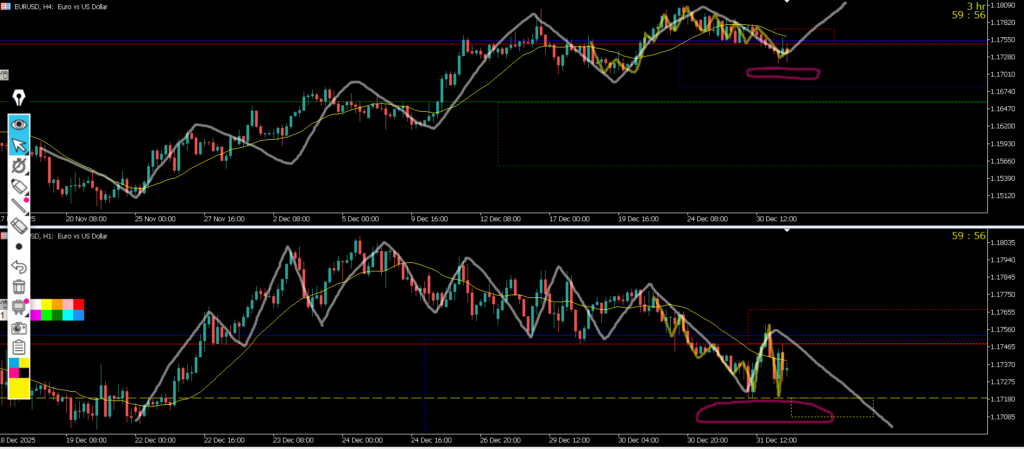Click the black dot brush size button
The height and width of the screenshot is (449, 1024).
(x=19, y=246)
